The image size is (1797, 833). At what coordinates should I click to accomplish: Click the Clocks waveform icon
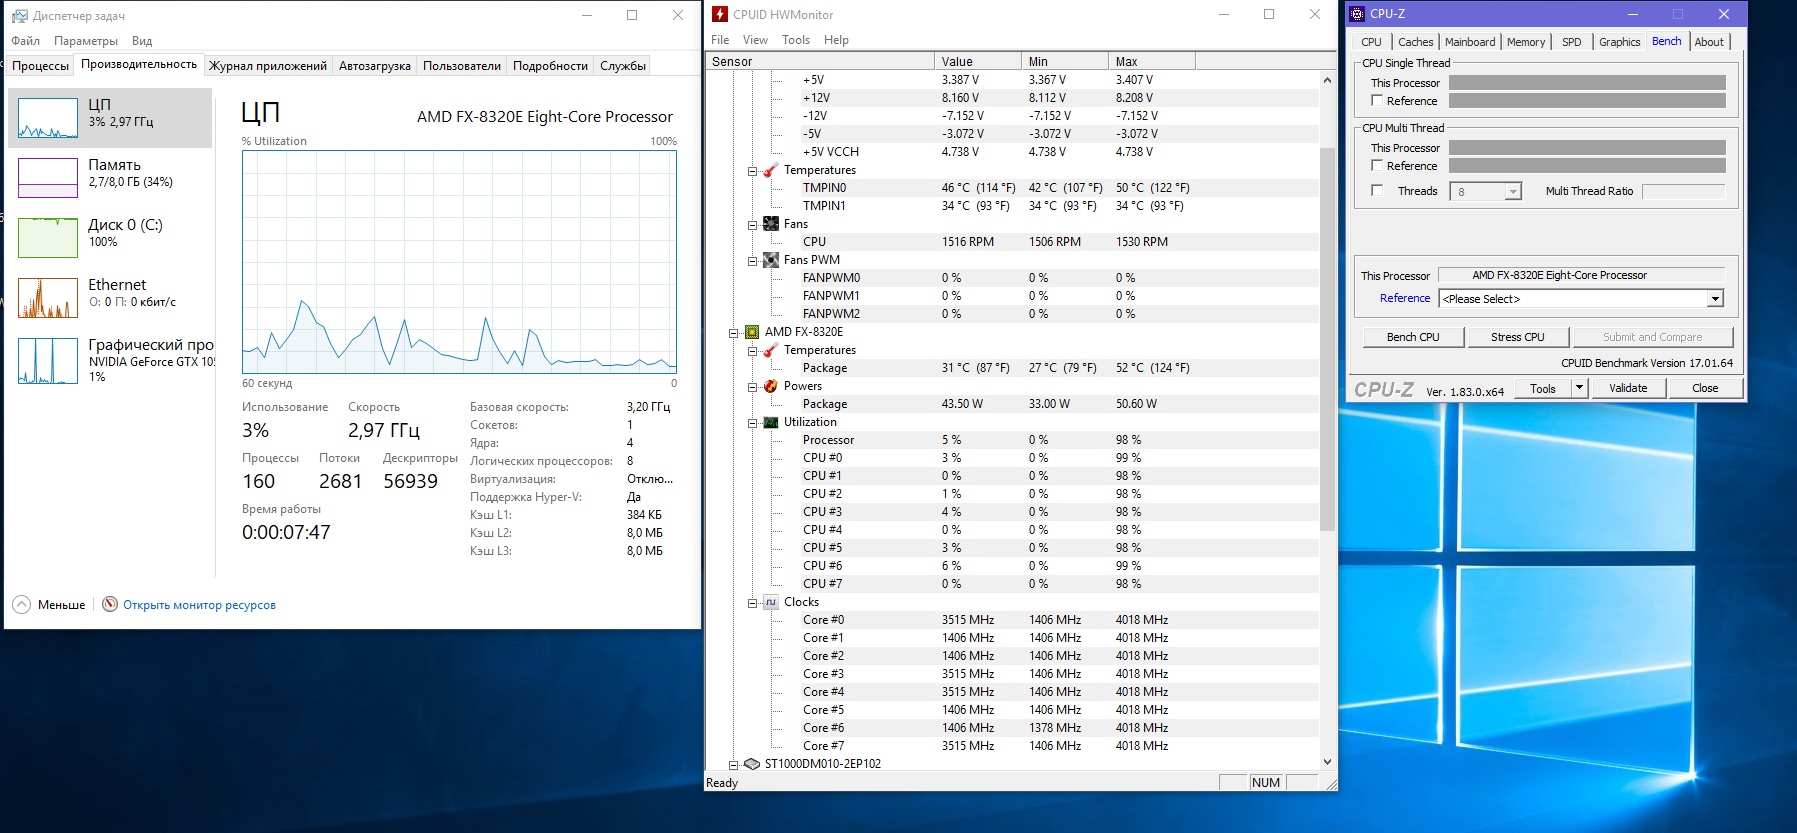(771, 602)
